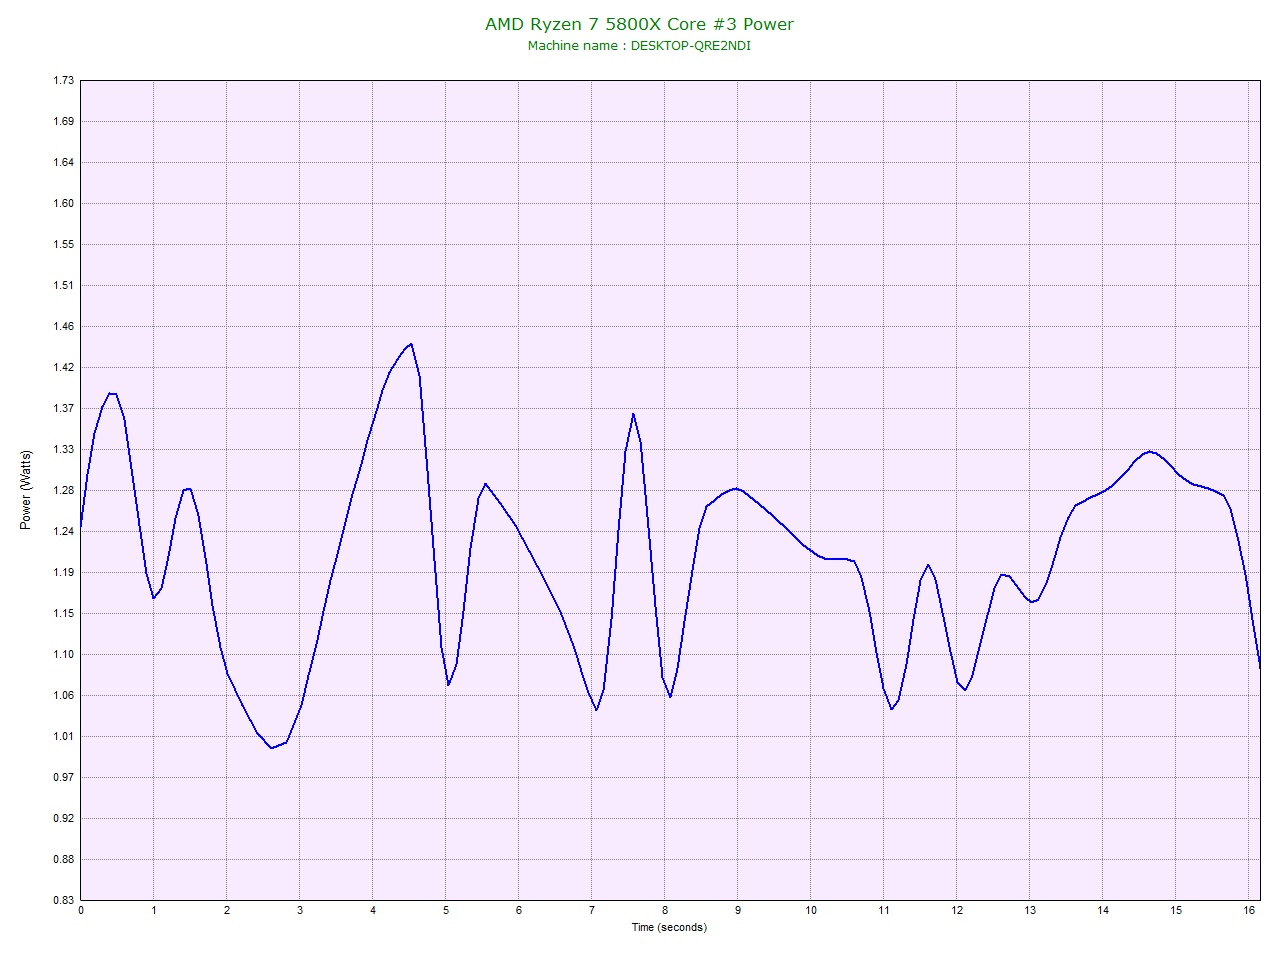Click the 'Time (seconds)' x-axis label
The width and height of the screenshot is (1280, 960).
(669, 927)
